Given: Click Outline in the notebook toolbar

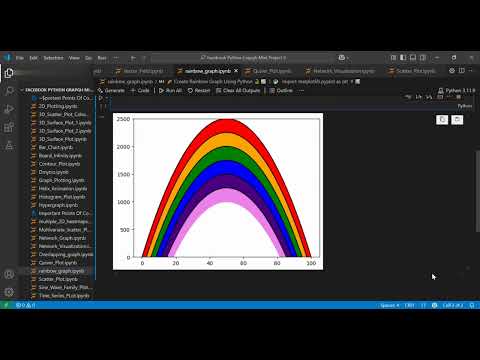Looking at the screenshot, I should tap(281, 90).
